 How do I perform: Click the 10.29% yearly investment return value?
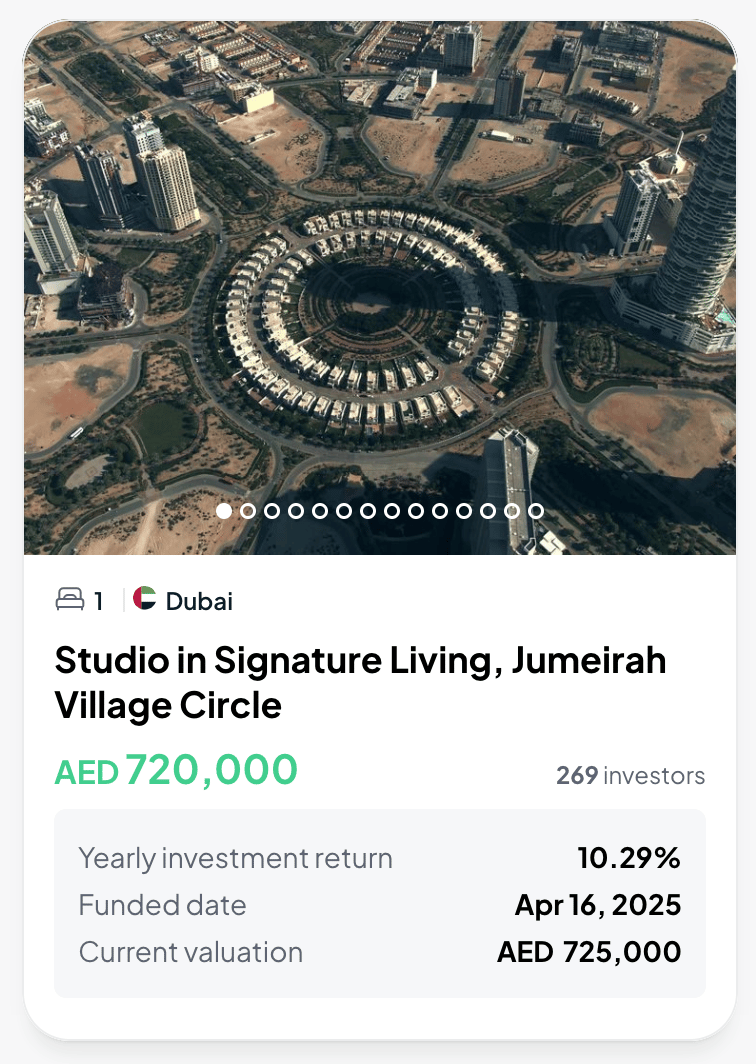point(629,858)
